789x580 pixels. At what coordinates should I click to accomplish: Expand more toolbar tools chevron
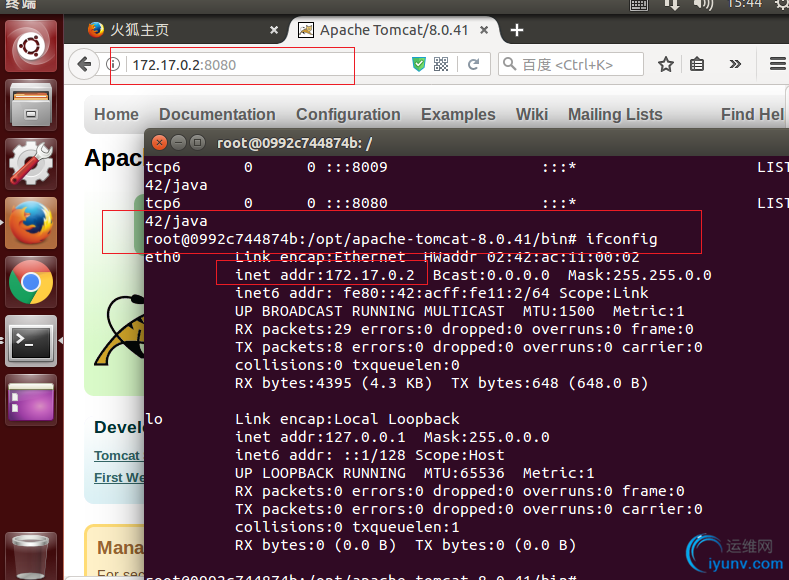tap(735, 64)
